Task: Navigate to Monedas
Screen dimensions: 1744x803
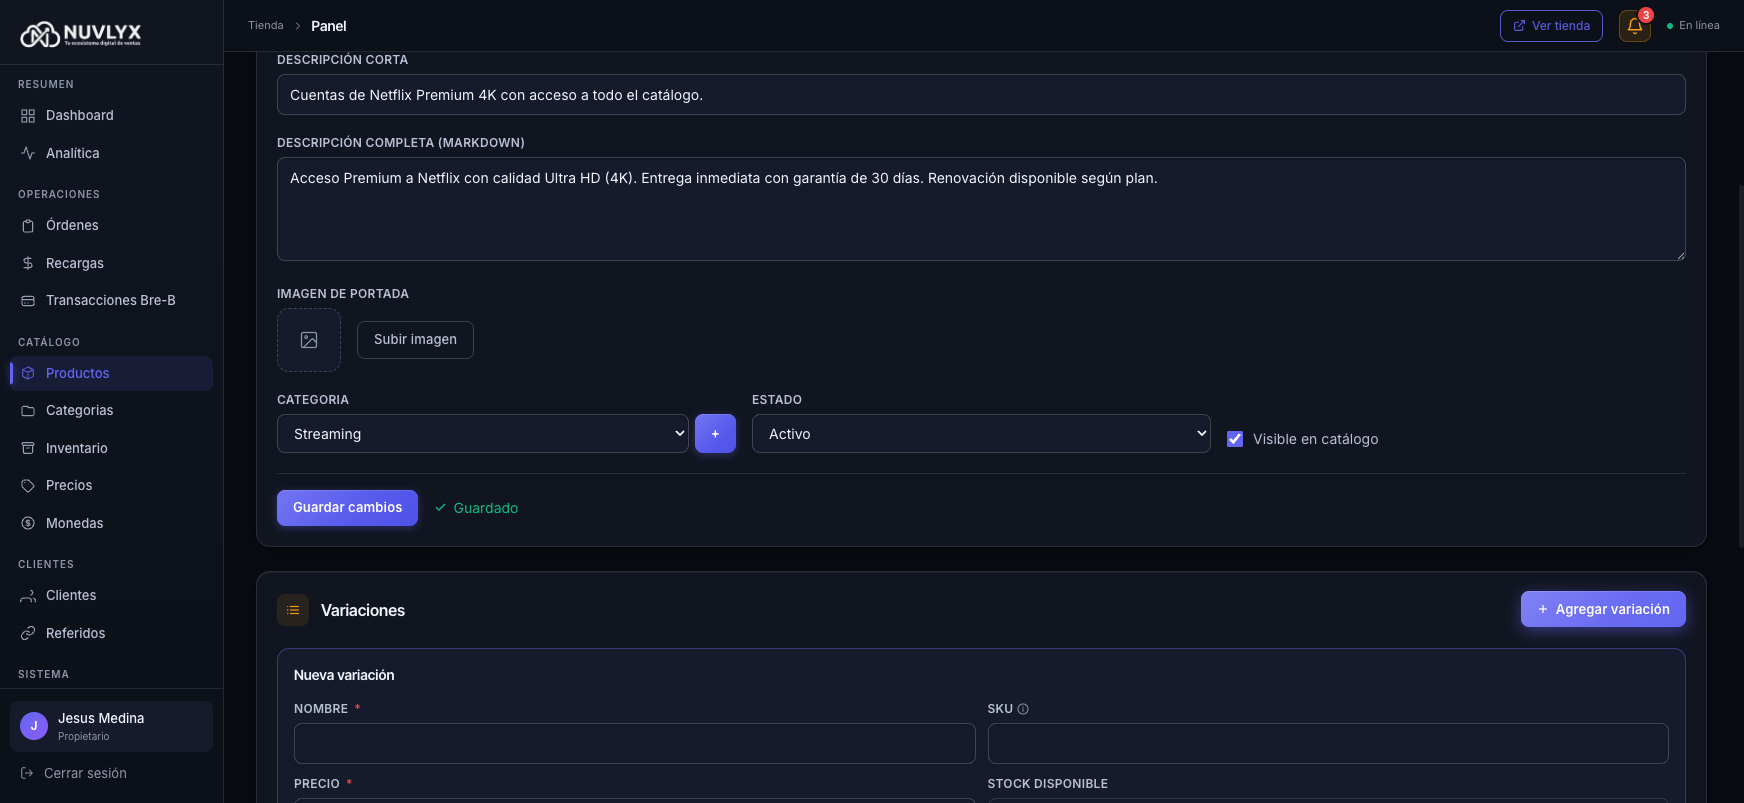Action: point(111,523)
